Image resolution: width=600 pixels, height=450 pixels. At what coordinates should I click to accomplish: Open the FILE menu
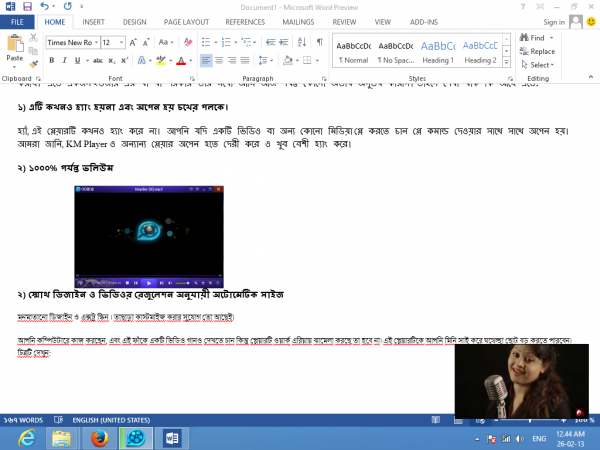(17, 20)
